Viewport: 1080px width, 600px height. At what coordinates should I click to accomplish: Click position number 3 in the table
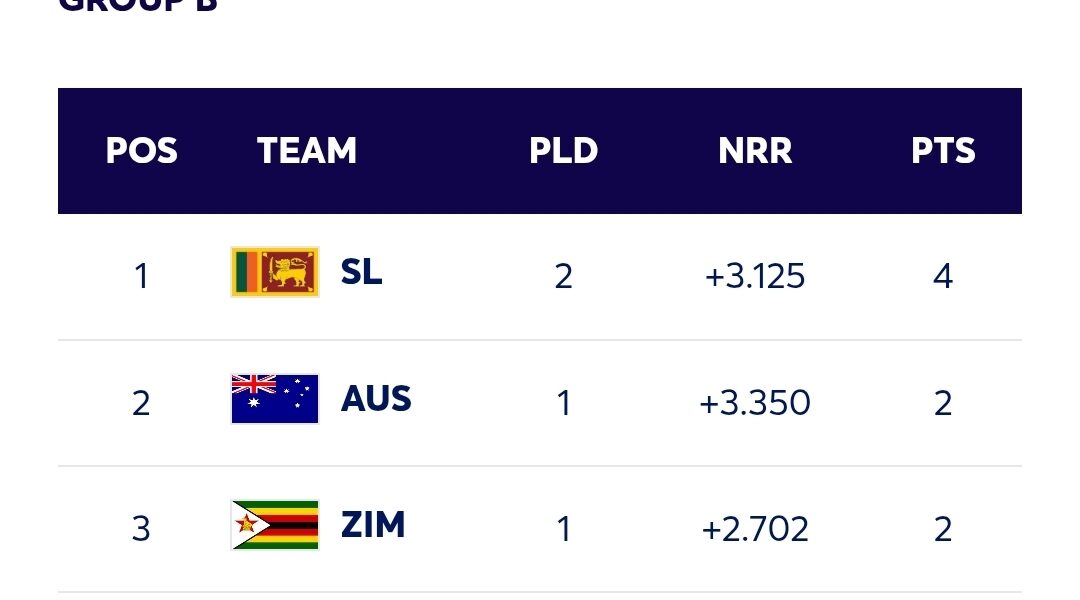coord(141,529)
